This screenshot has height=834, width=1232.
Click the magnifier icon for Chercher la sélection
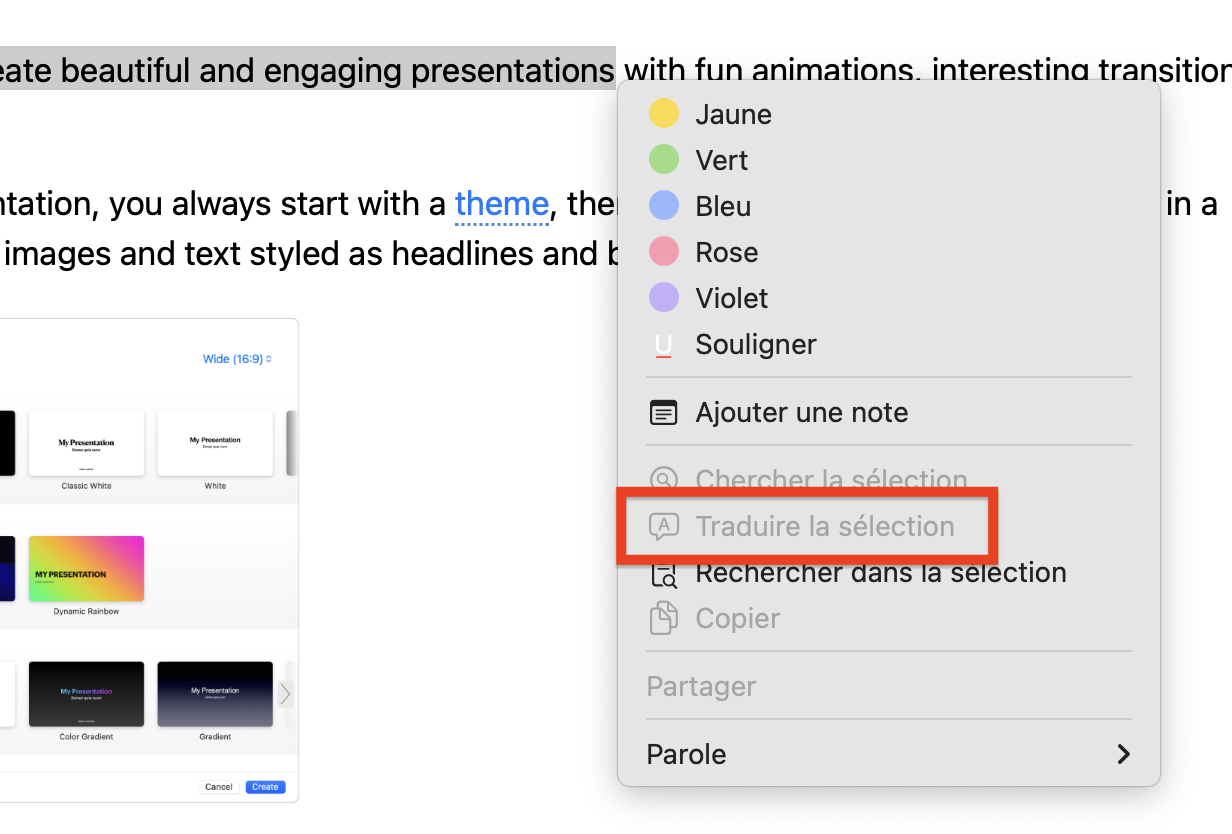[x=664, y=480]
